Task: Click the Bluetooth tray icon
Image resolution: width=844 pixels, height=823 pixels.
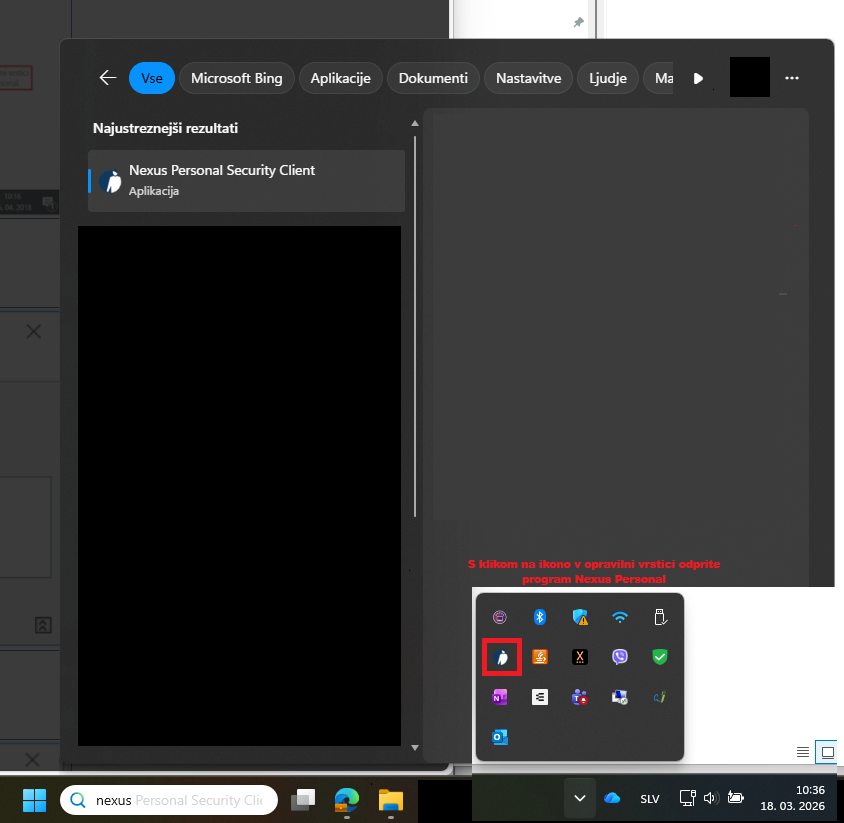Action: (540, 617)
